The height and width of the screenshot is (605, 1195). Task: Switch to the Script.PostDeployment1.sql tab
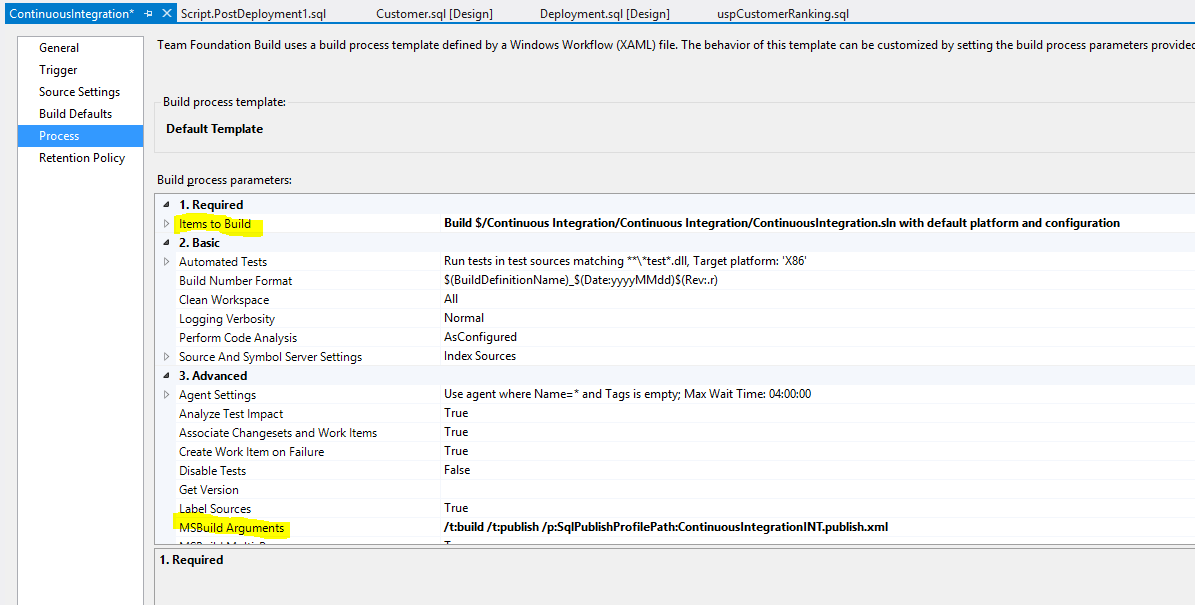click(x=254, y=14)
